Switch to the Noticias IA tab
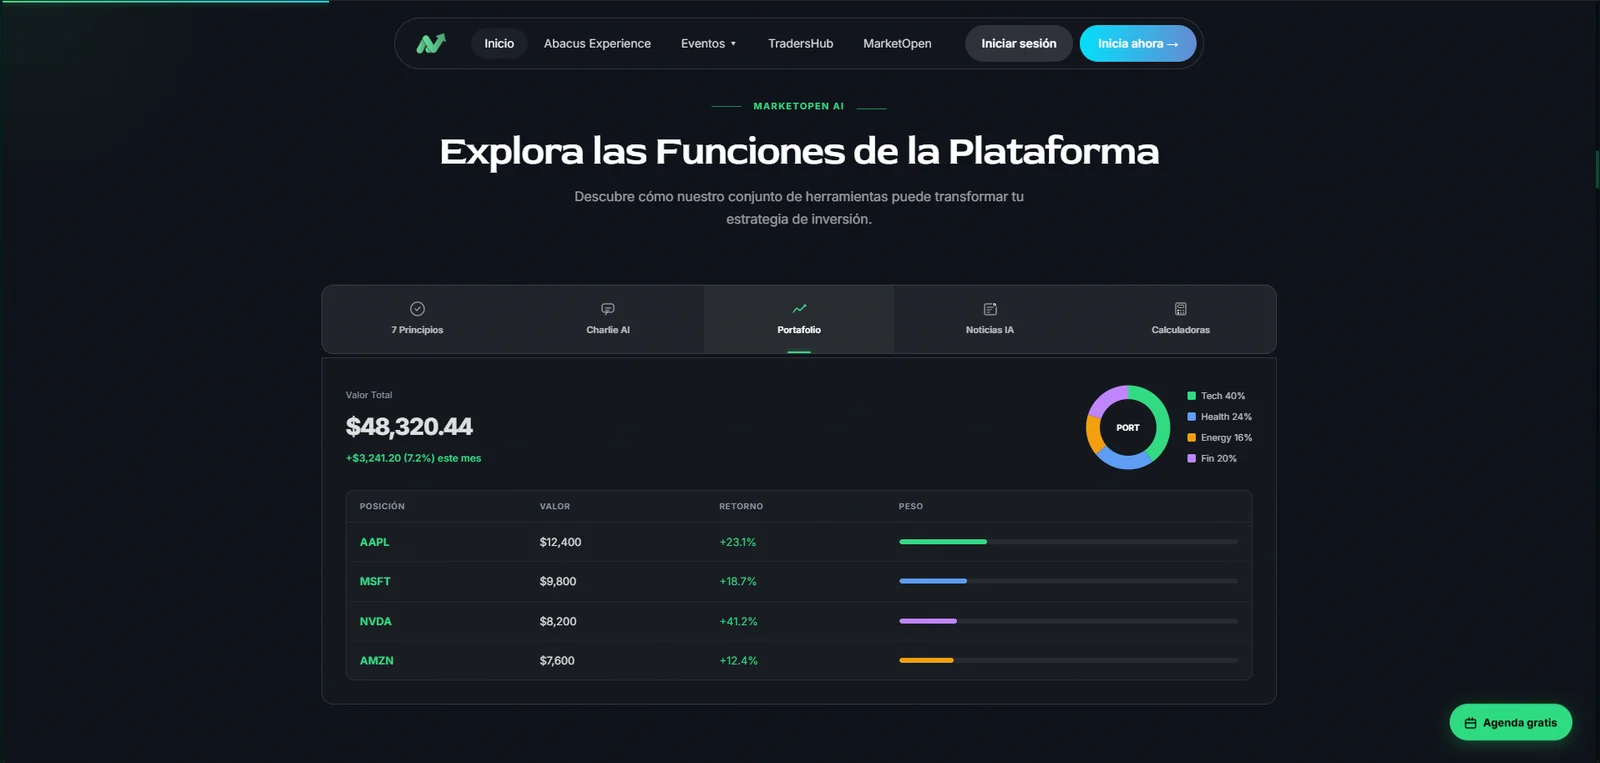Screen dimensions: 1600x763 click(990, 319)
